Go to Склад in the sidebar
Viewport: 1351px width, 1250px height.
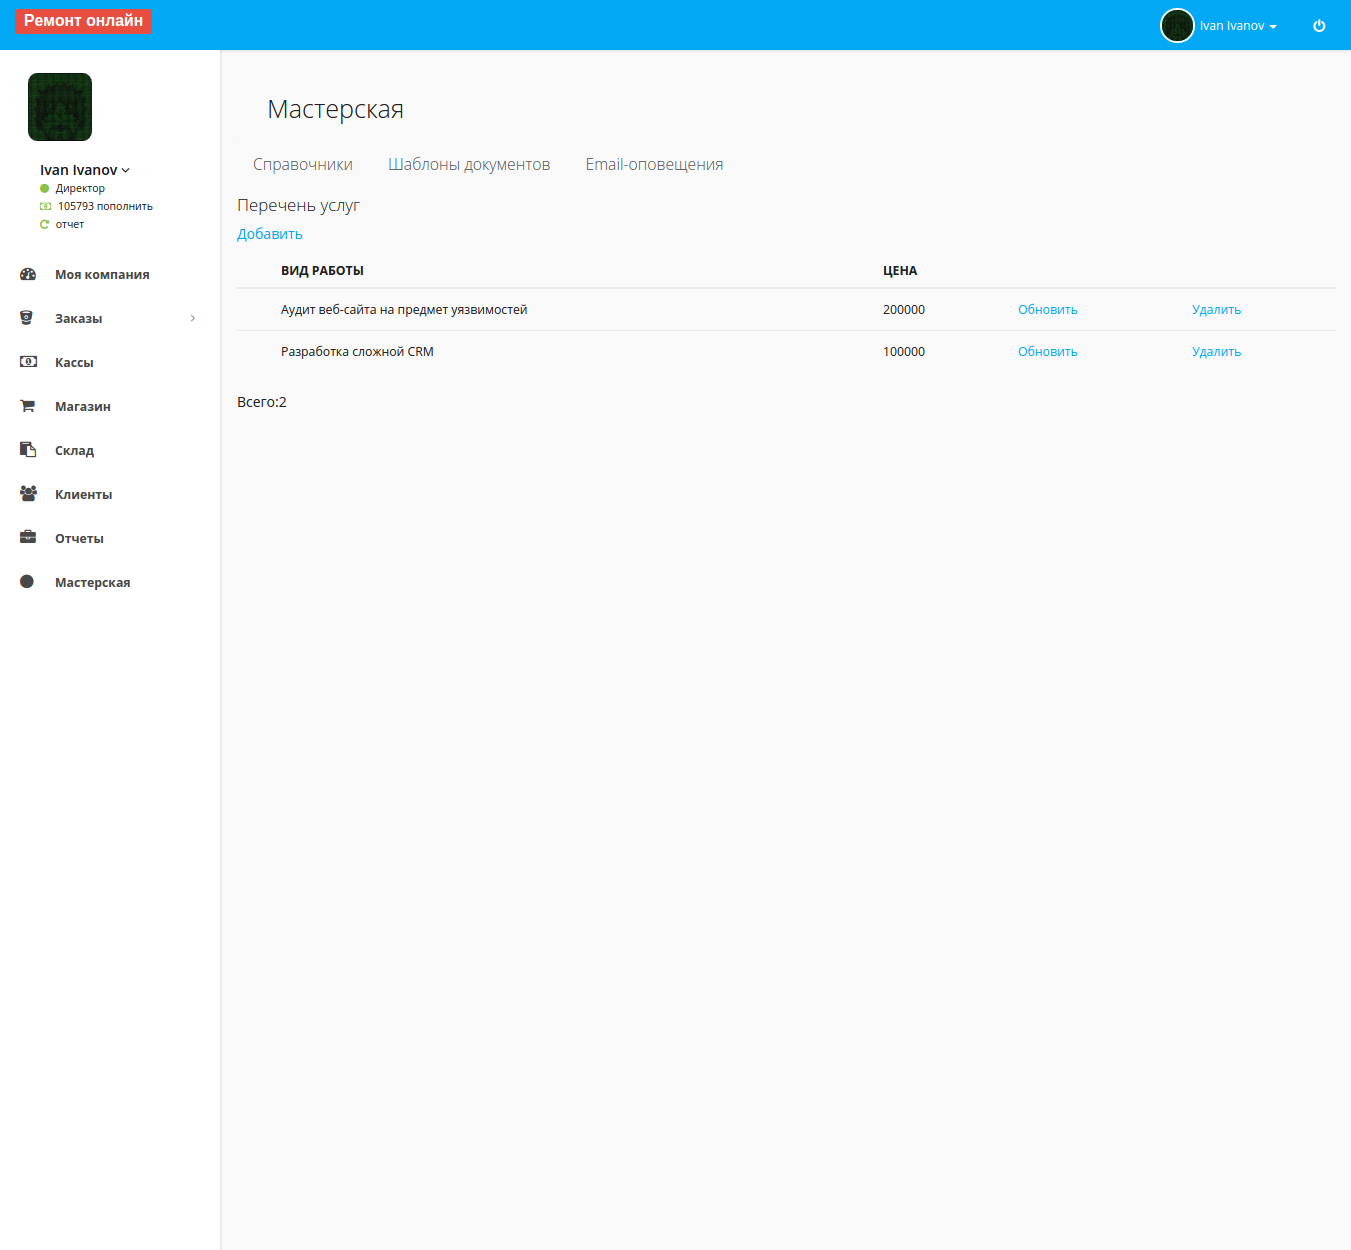75,450
